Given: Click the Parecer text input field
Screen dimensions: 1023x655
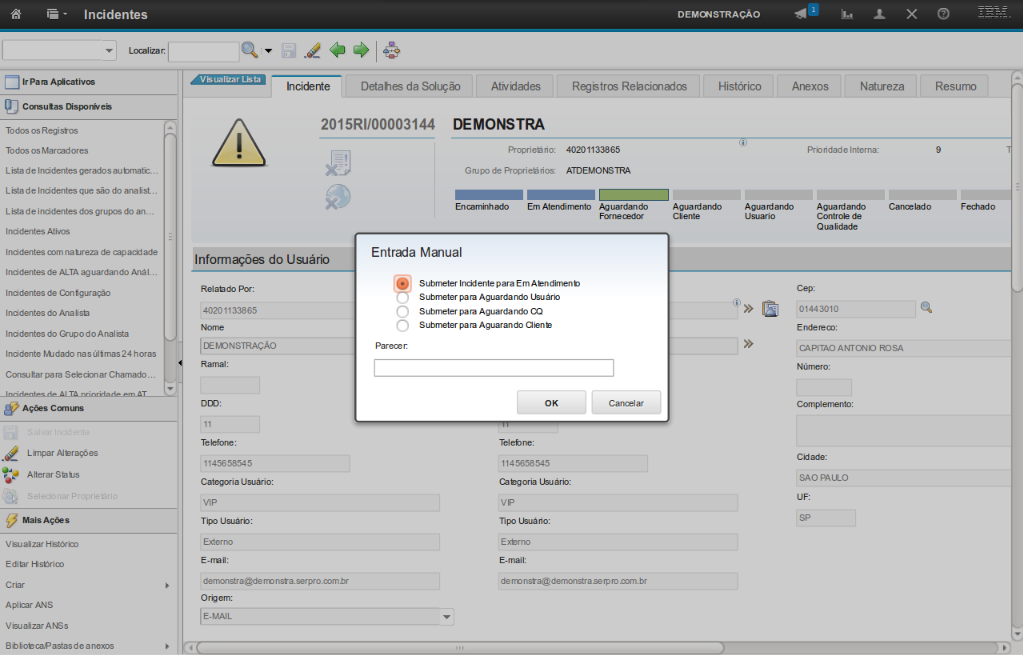Looking at the screenshot, I should point(493,368).
